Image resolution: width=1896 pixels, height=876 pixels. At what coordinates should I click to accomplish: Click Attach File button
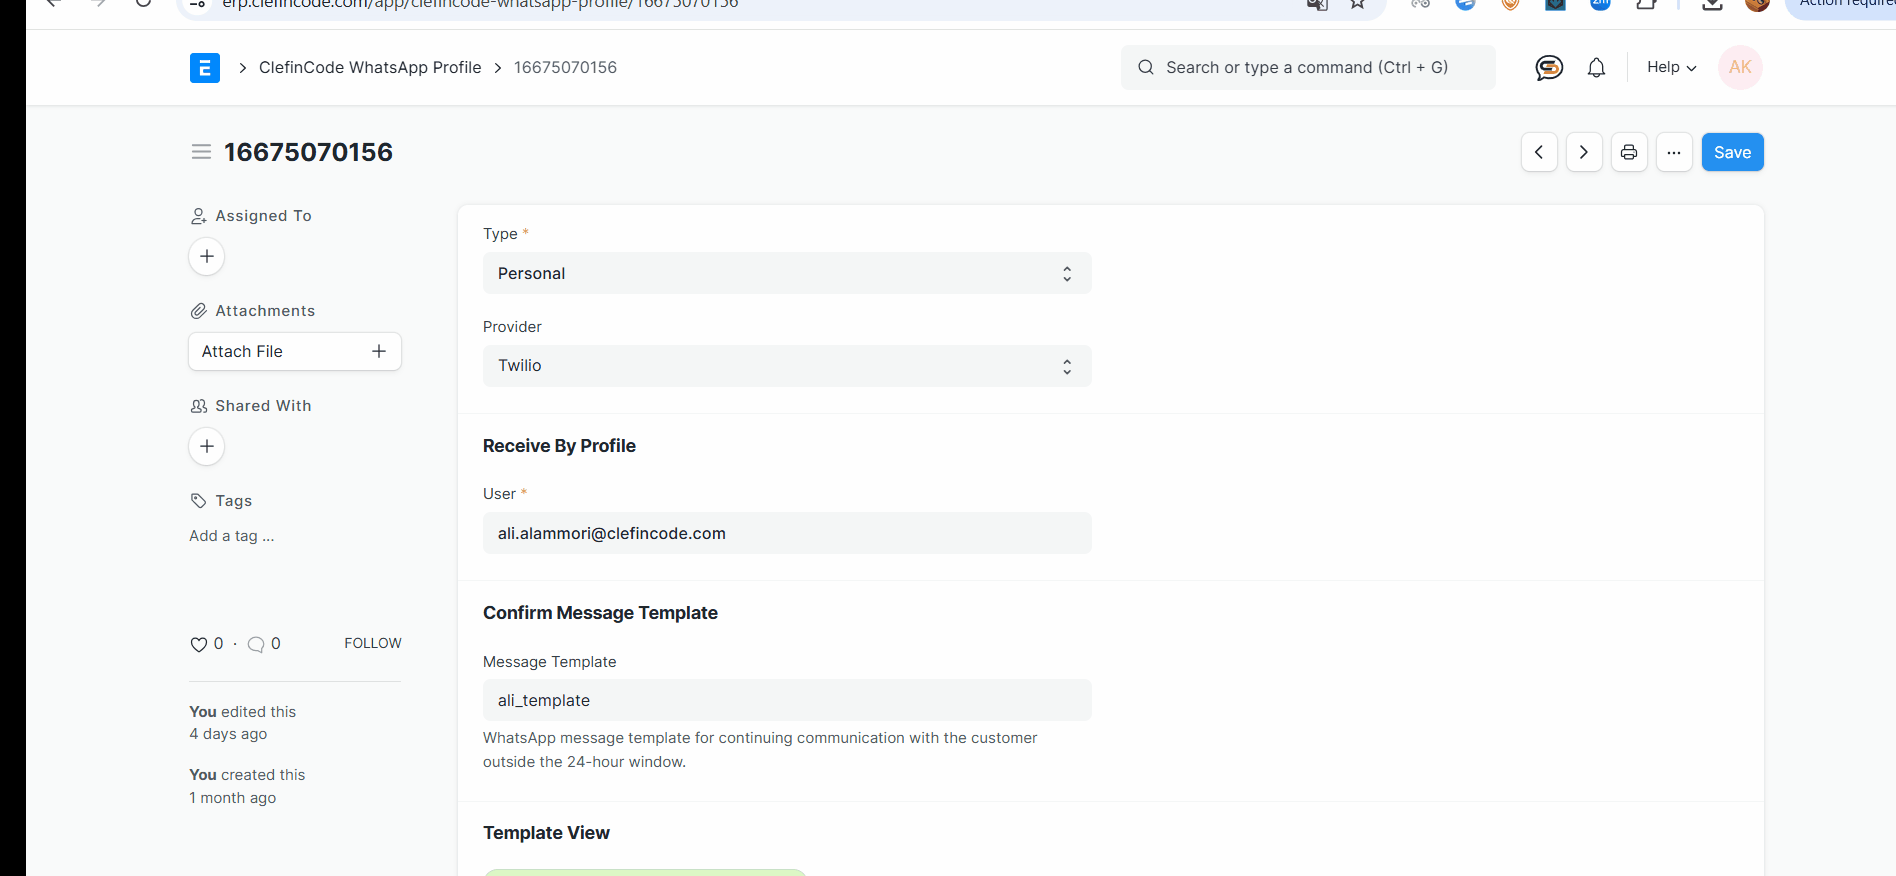(294, 352)
